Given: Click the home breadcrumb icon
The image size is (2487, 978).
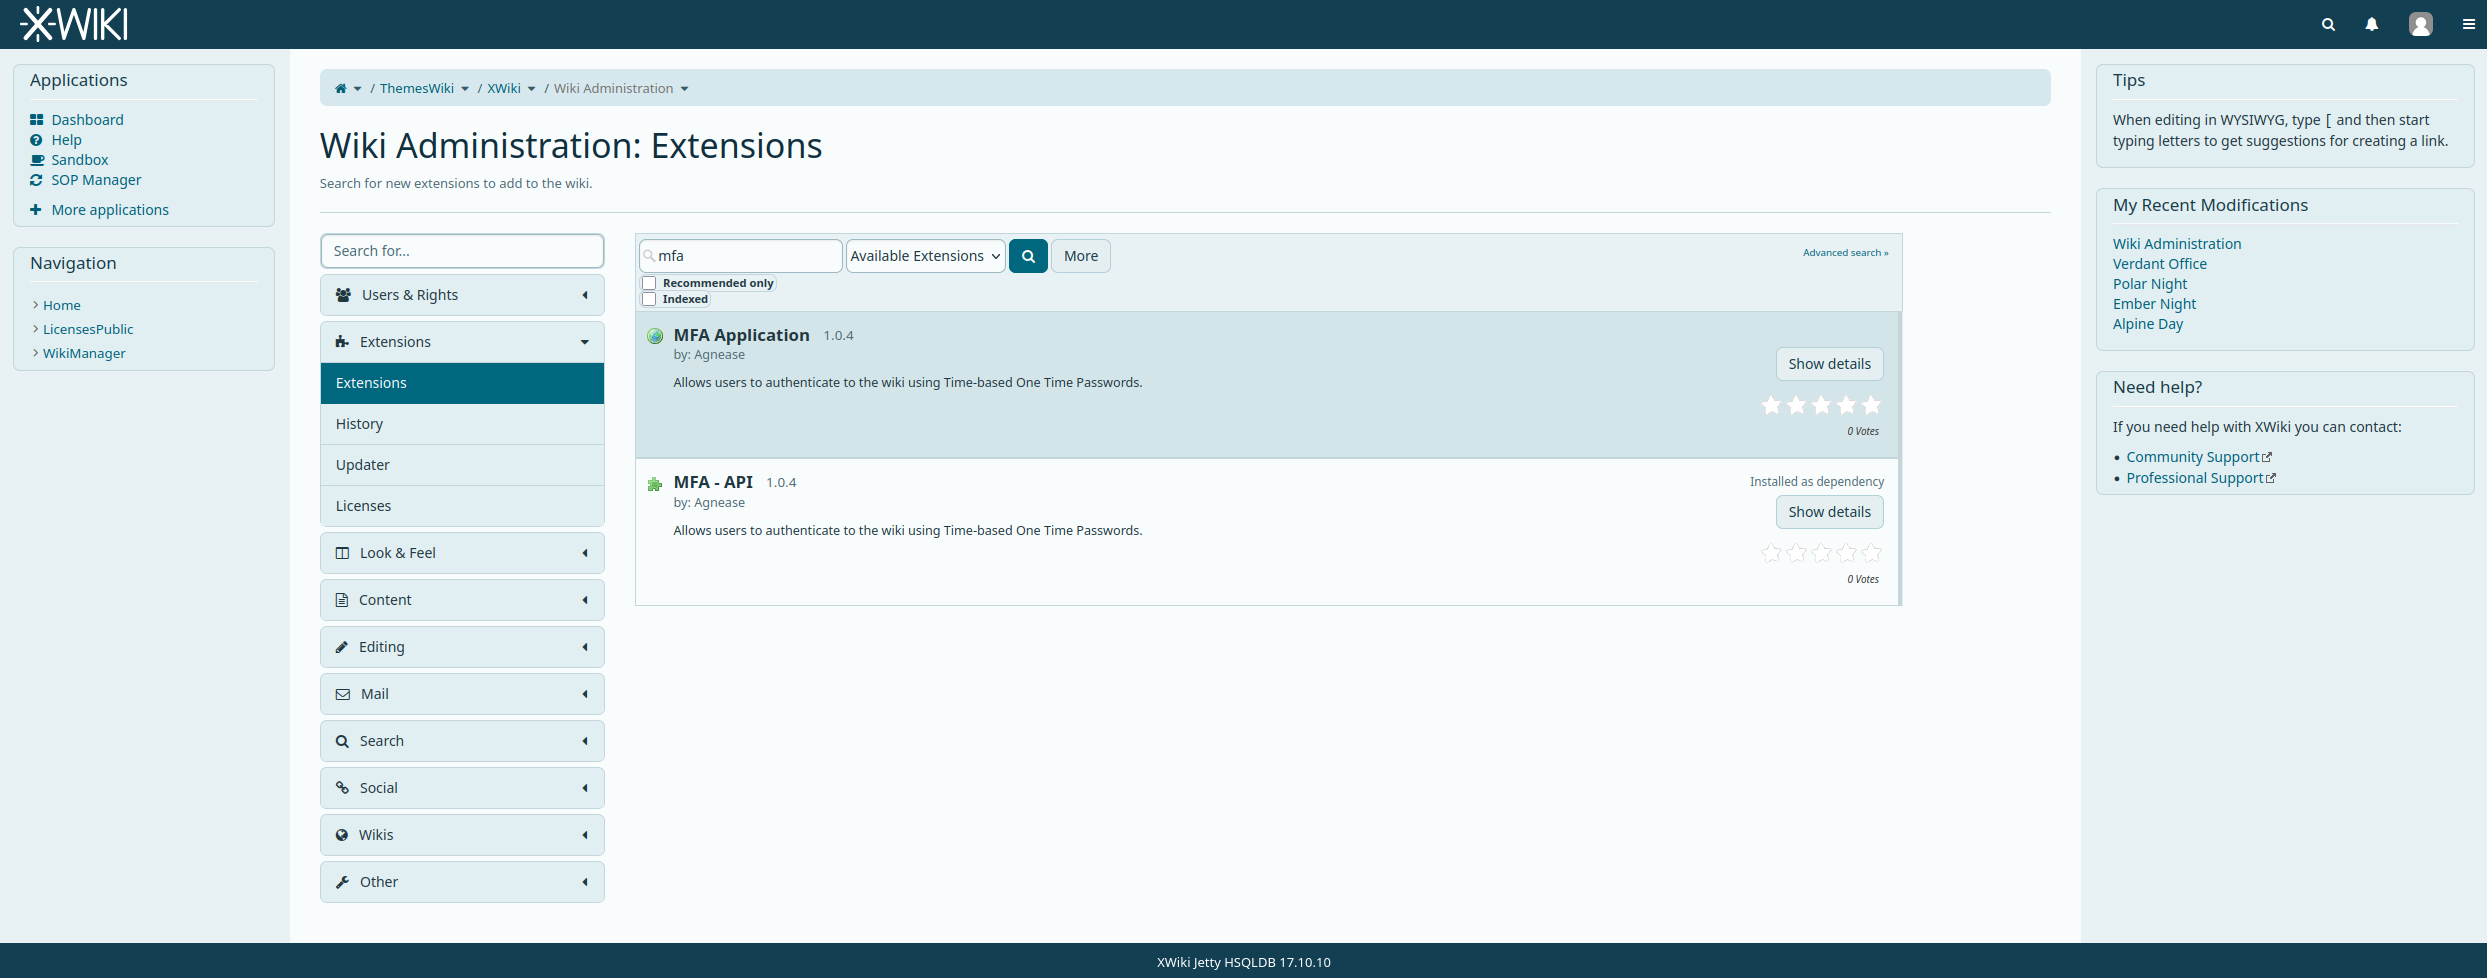Looking at the screenshot, I should [340, 88].
